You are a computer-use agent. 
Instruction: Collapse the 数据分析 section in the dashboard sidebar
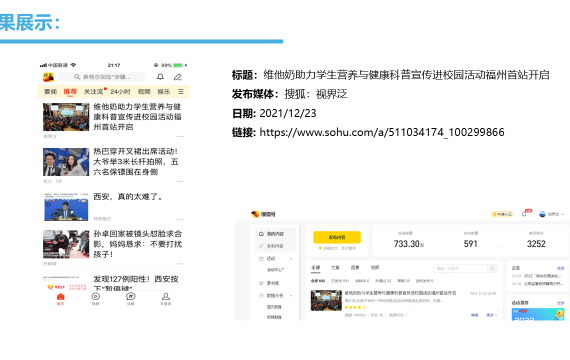click(291, 296)
